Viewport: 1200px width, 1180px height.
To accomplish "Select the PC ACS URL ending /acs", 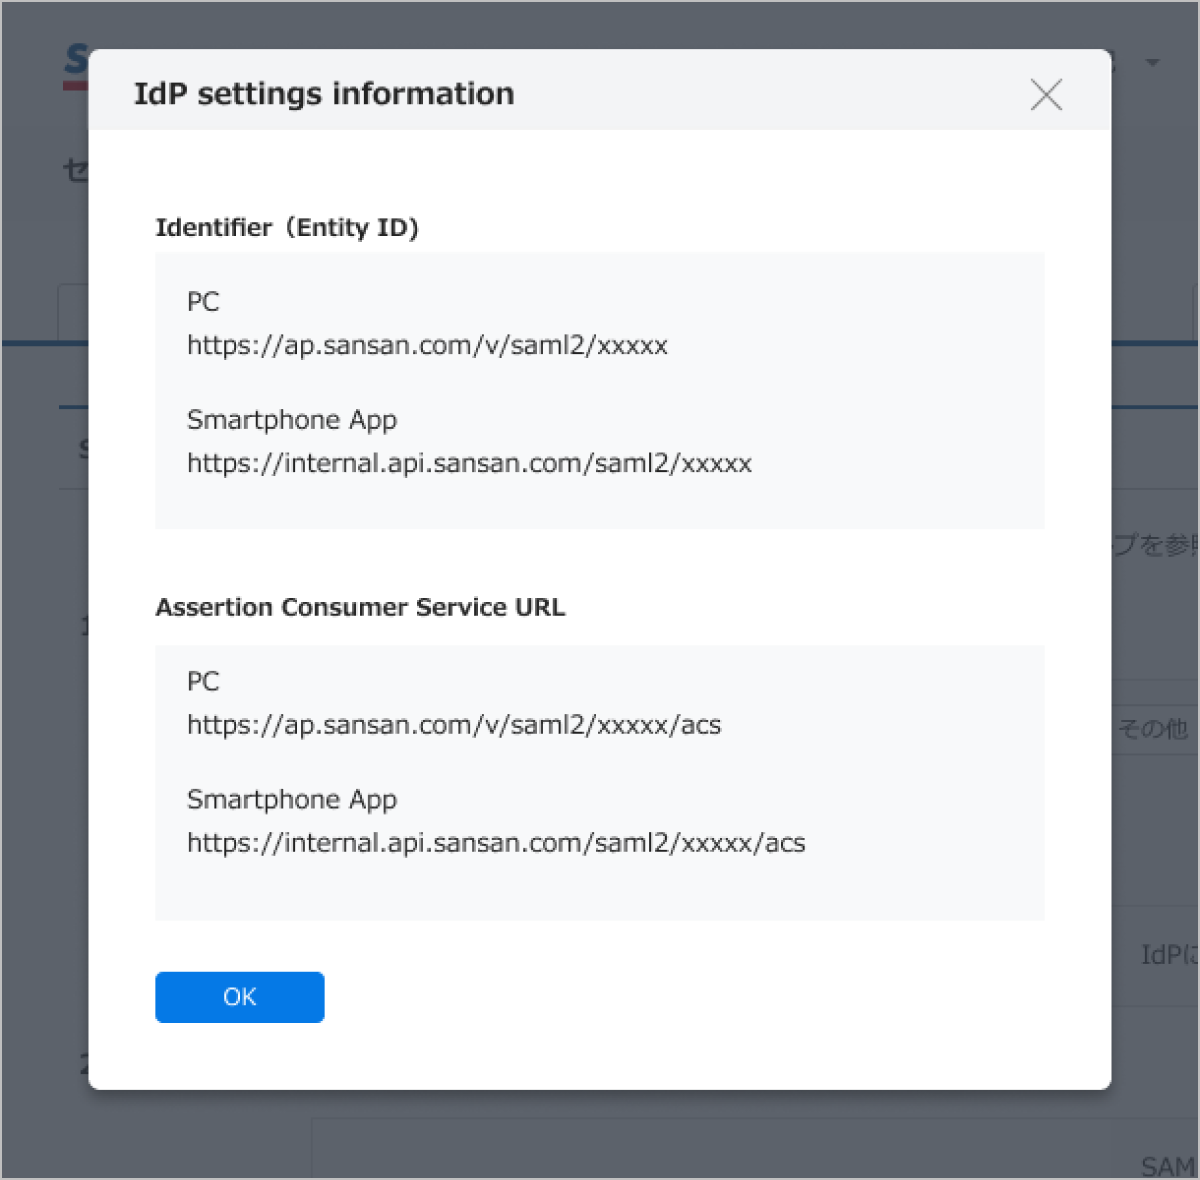I will click(454, 726).
